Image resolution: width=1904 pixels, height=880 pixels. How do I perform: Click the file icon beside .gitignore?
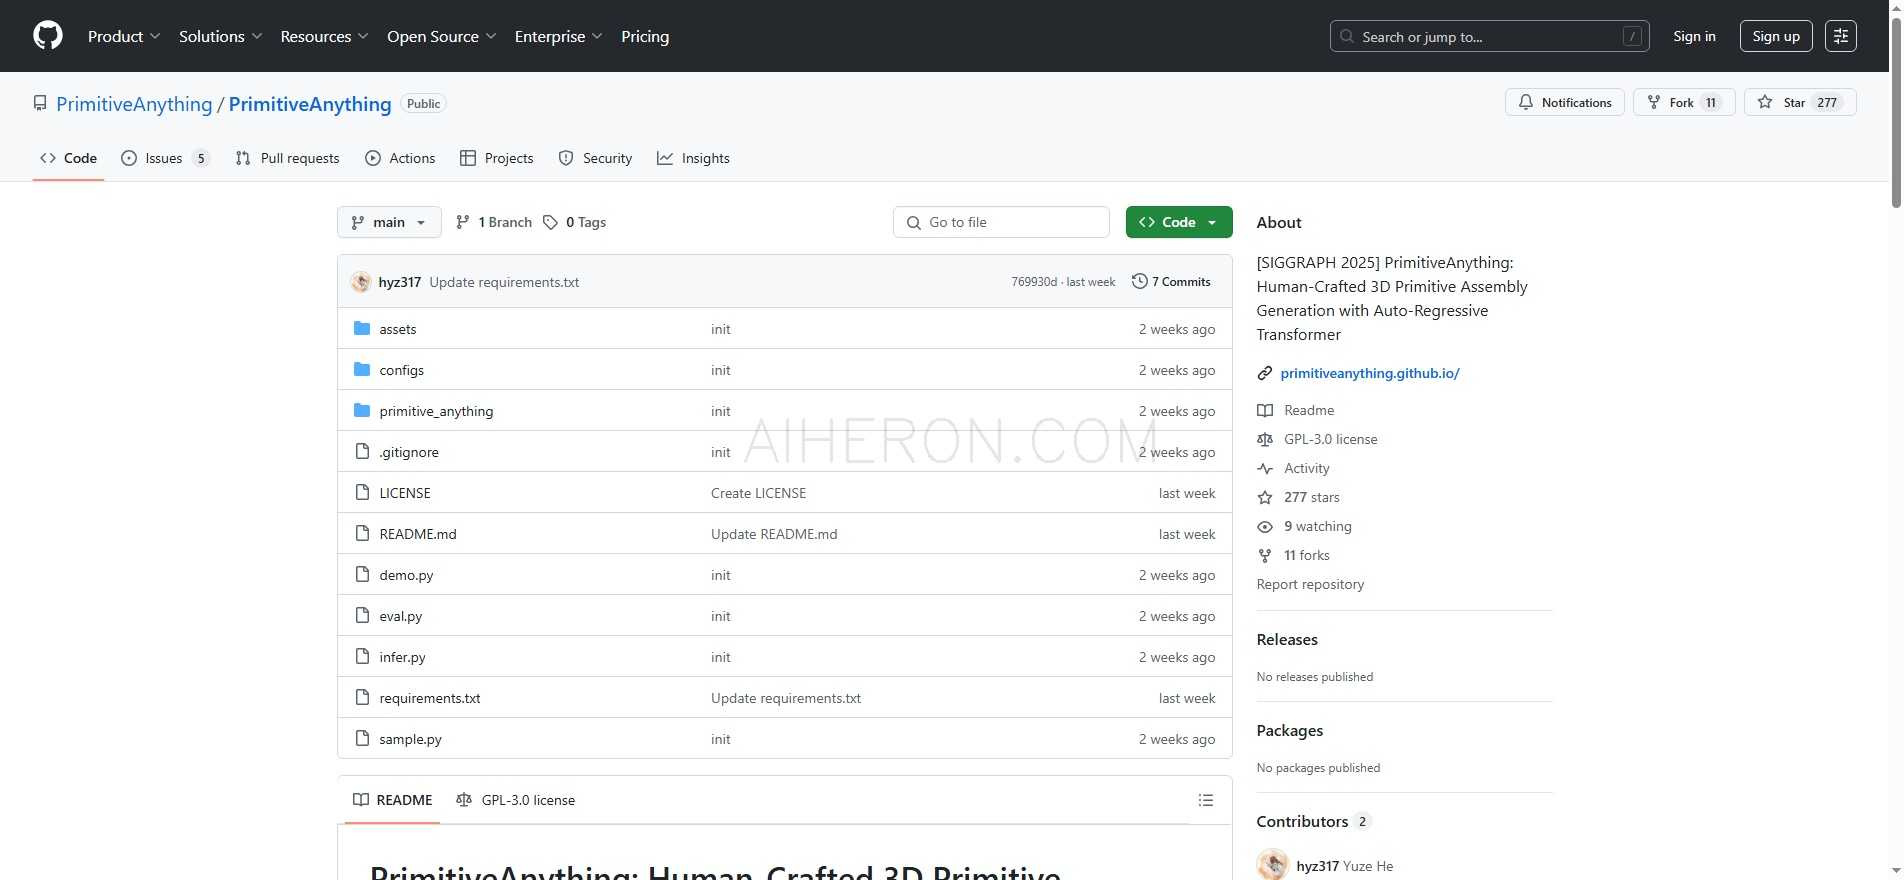point(362,452)
